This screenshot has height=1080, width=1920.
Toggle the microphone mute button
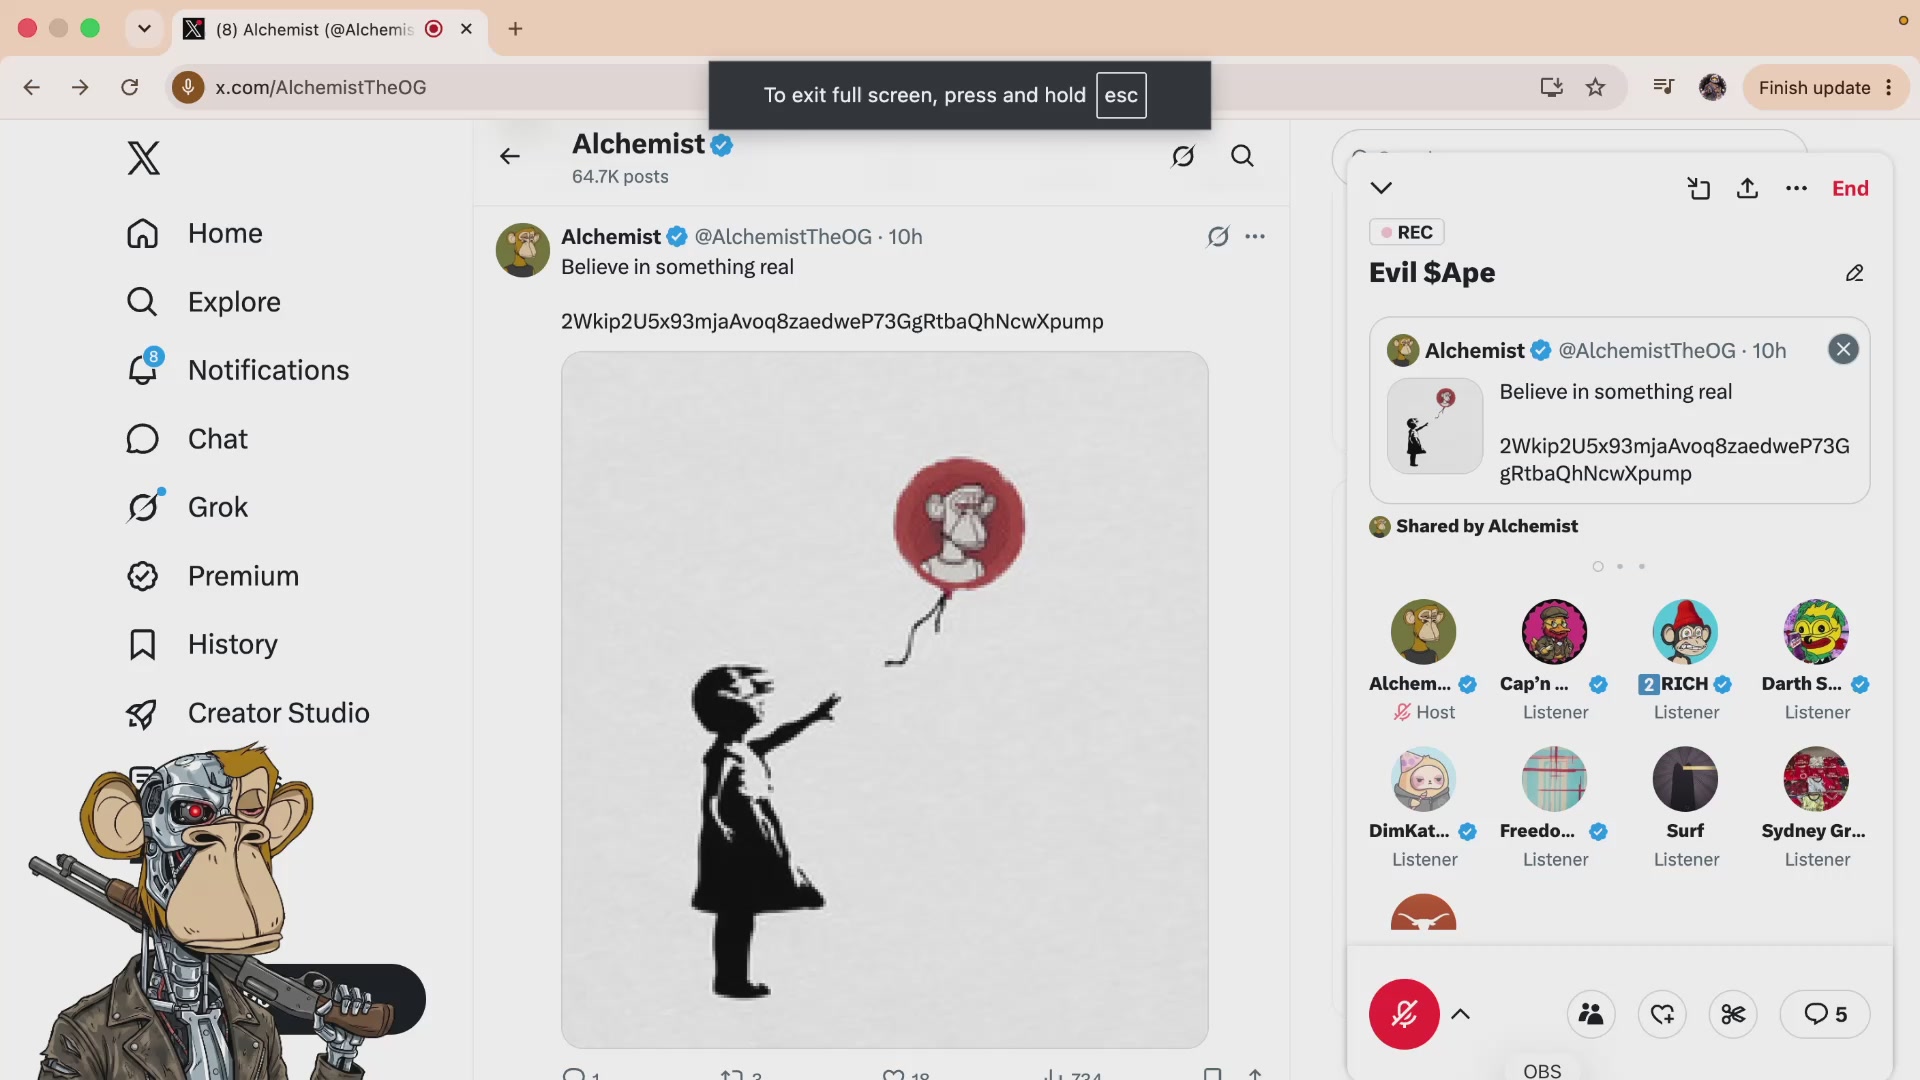[1404, 1014]
